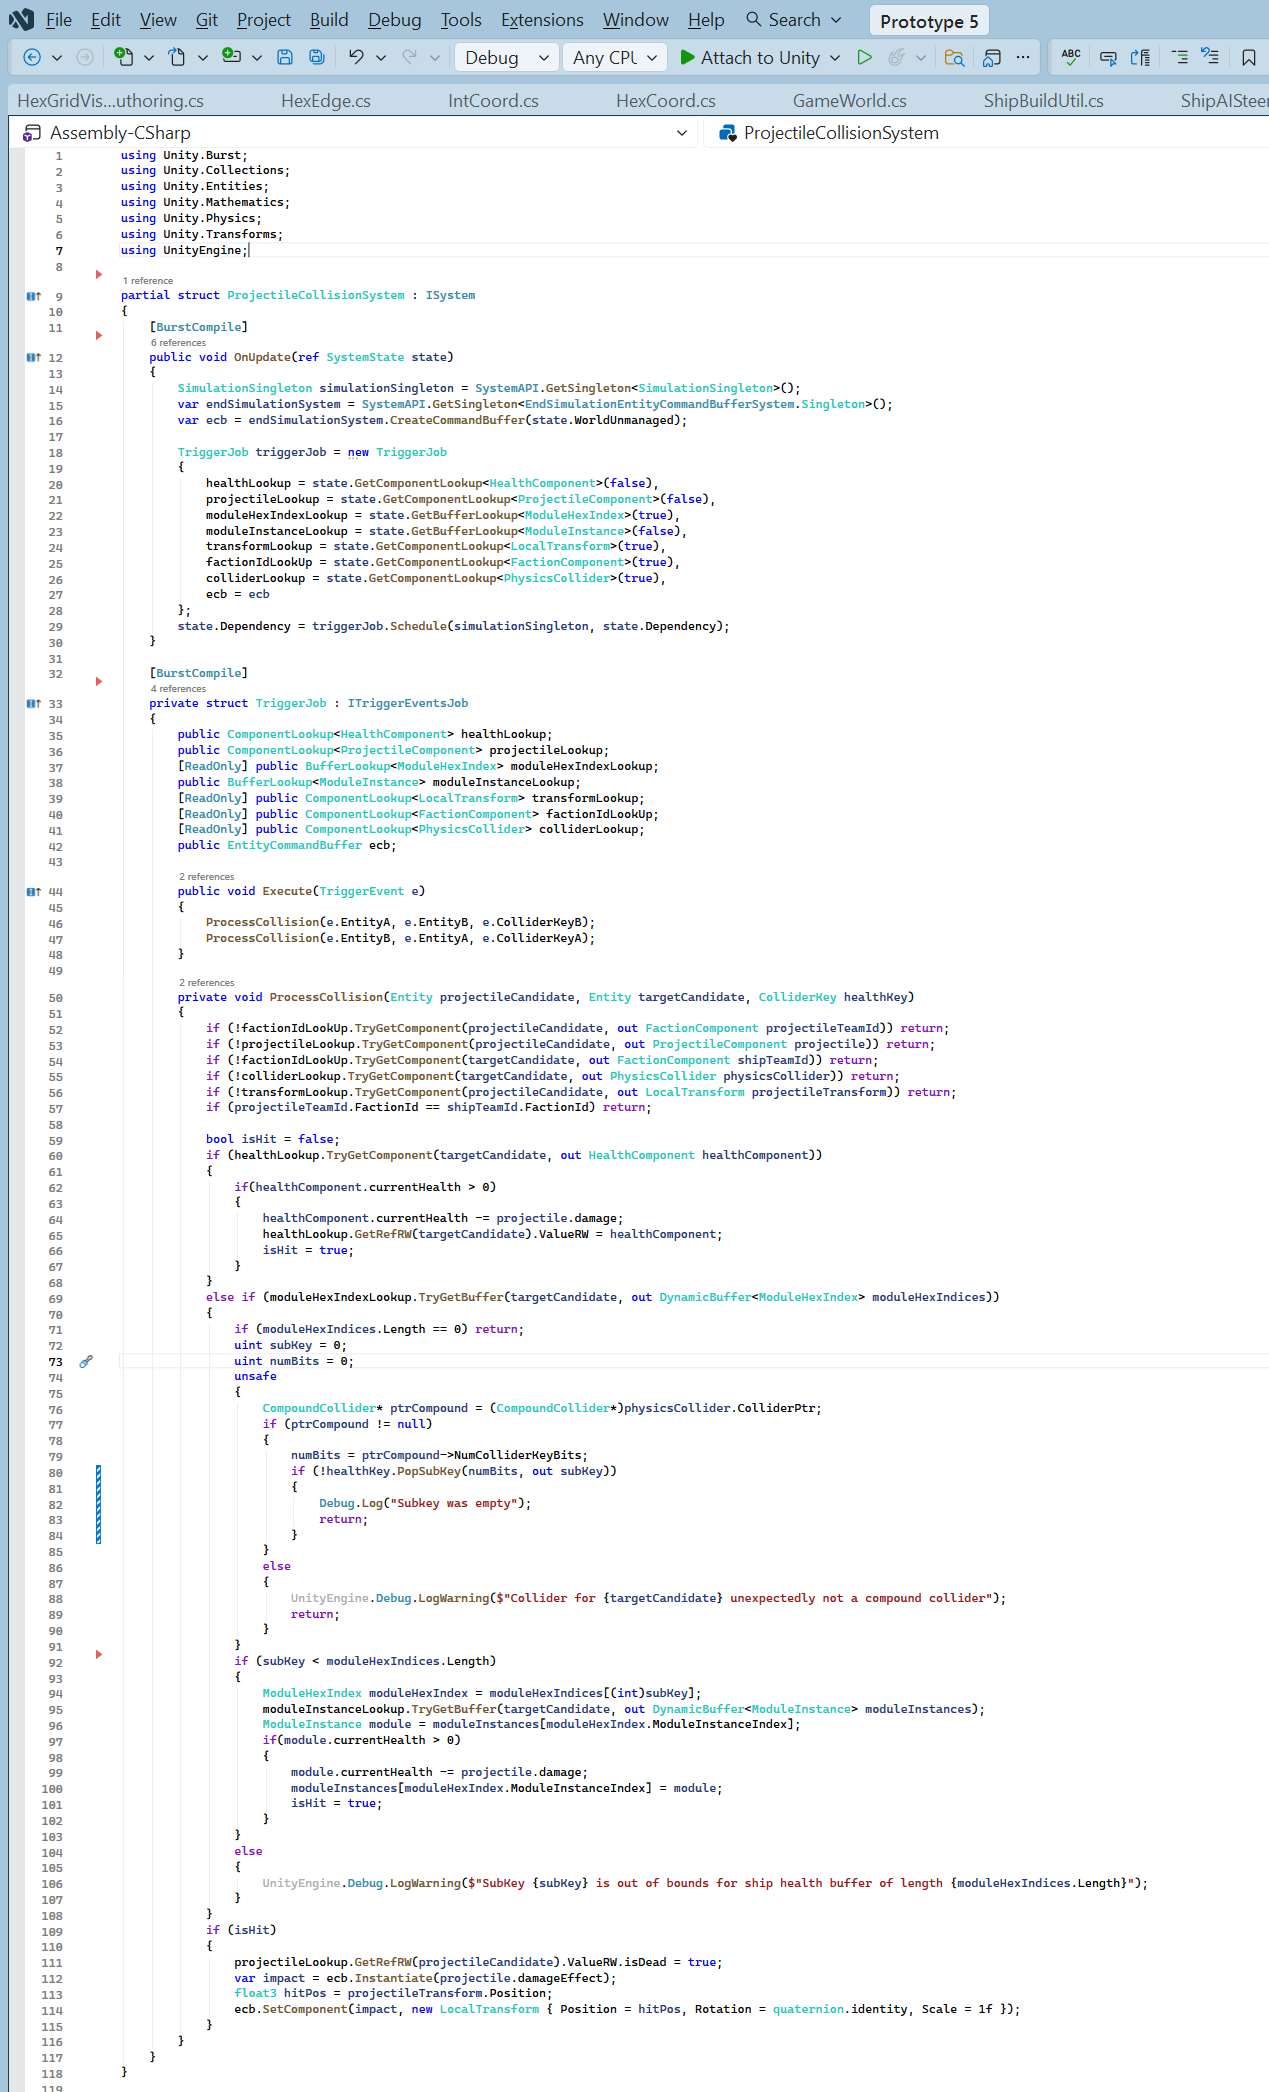Click the Save file icon

285,57
